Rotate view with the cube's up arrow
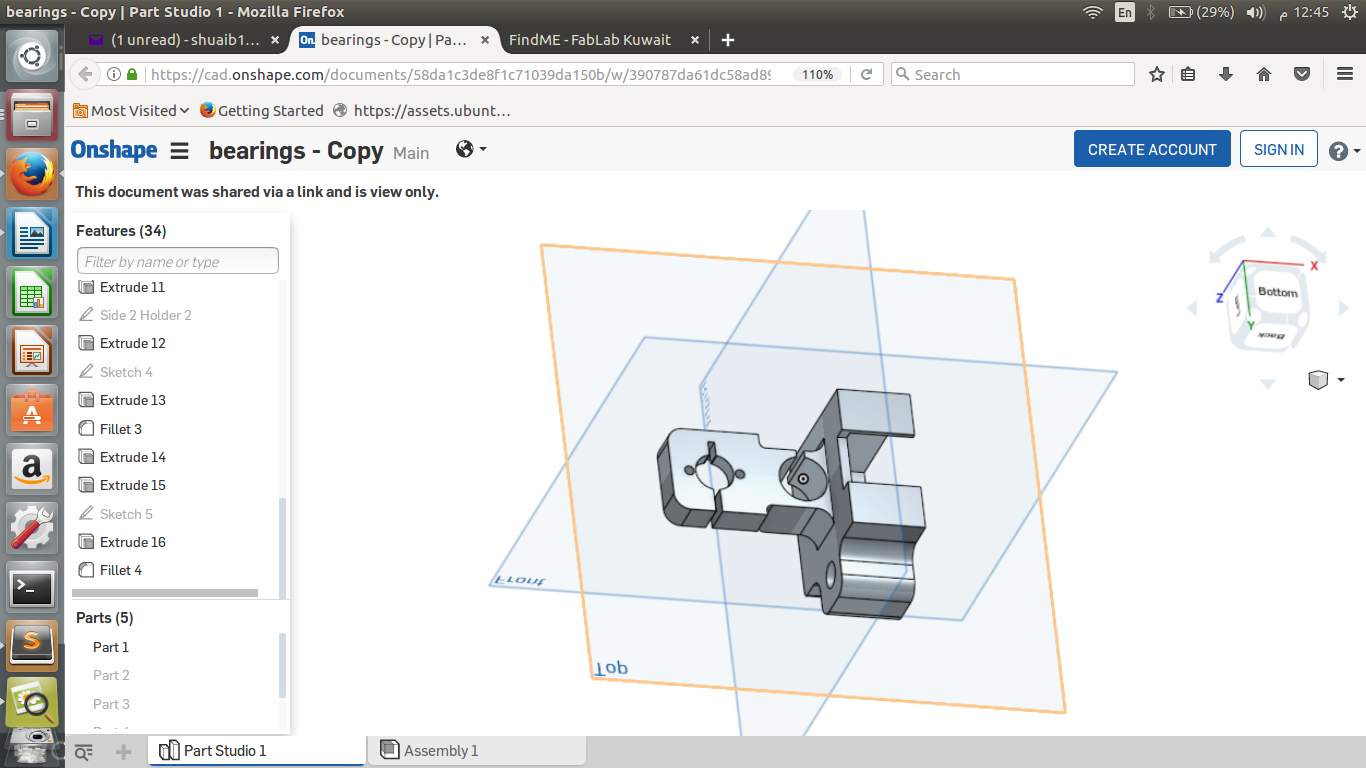This screenshot has width=1366, height=768. coord(1268,232)
